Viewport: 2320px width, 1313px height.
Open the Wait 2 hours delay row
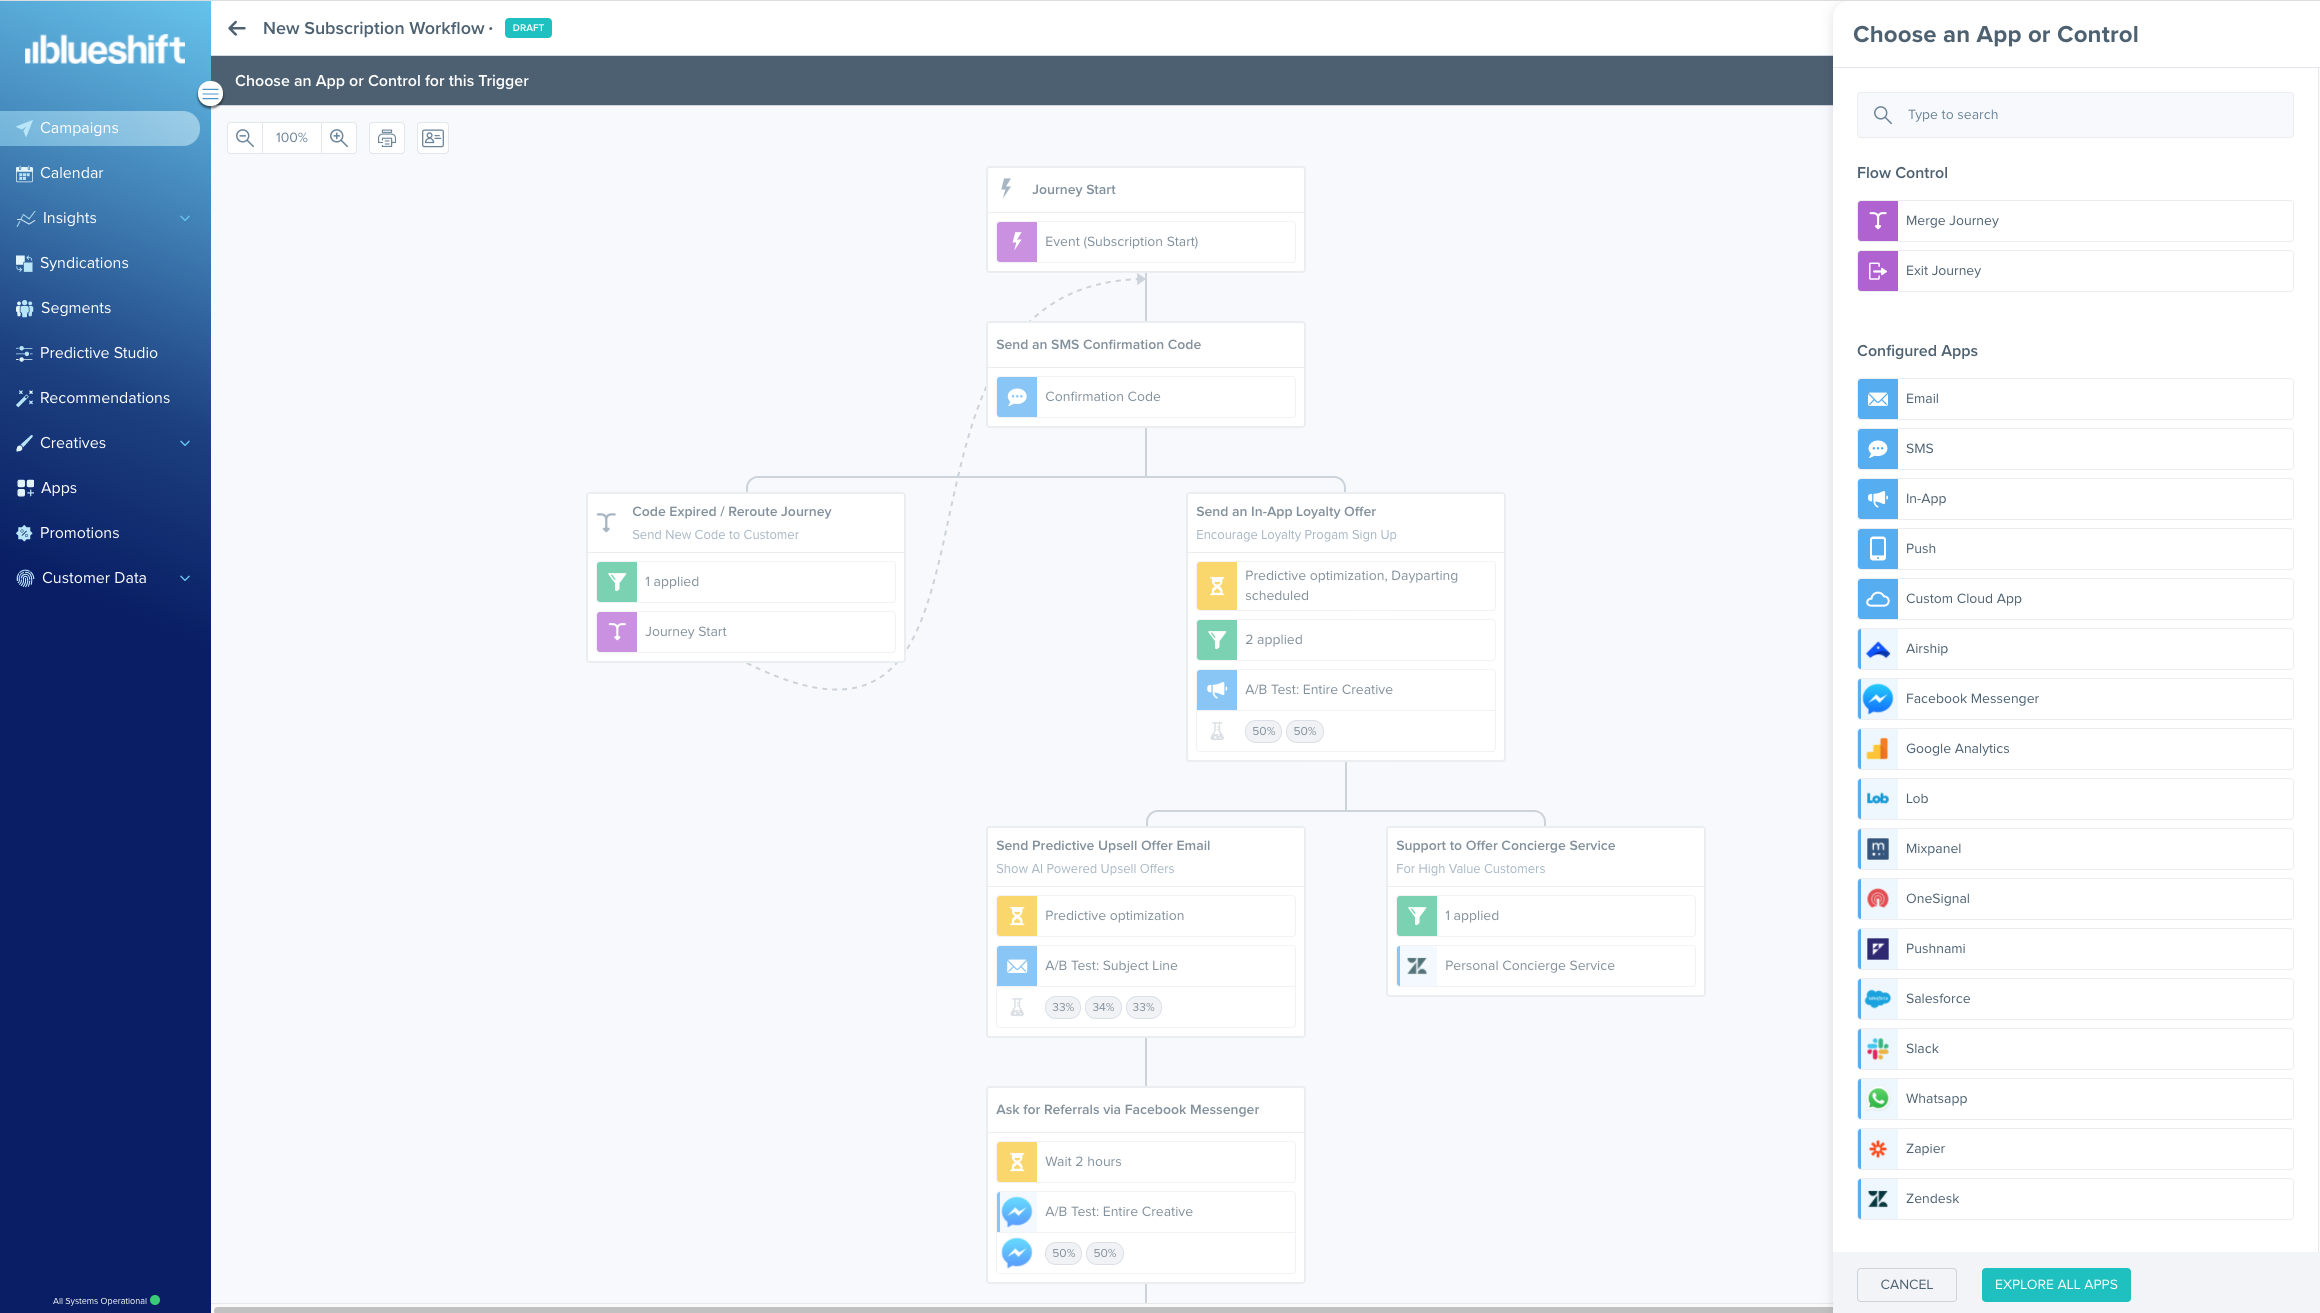click(x=1146, y=1162)
